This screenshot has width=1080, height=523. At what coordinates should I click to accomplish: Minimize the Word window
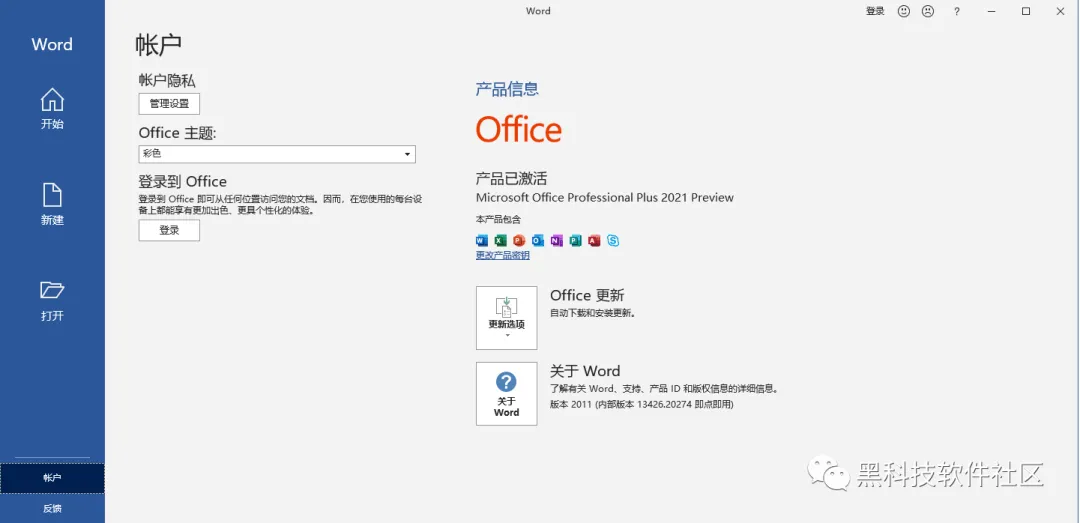[992, 11]
